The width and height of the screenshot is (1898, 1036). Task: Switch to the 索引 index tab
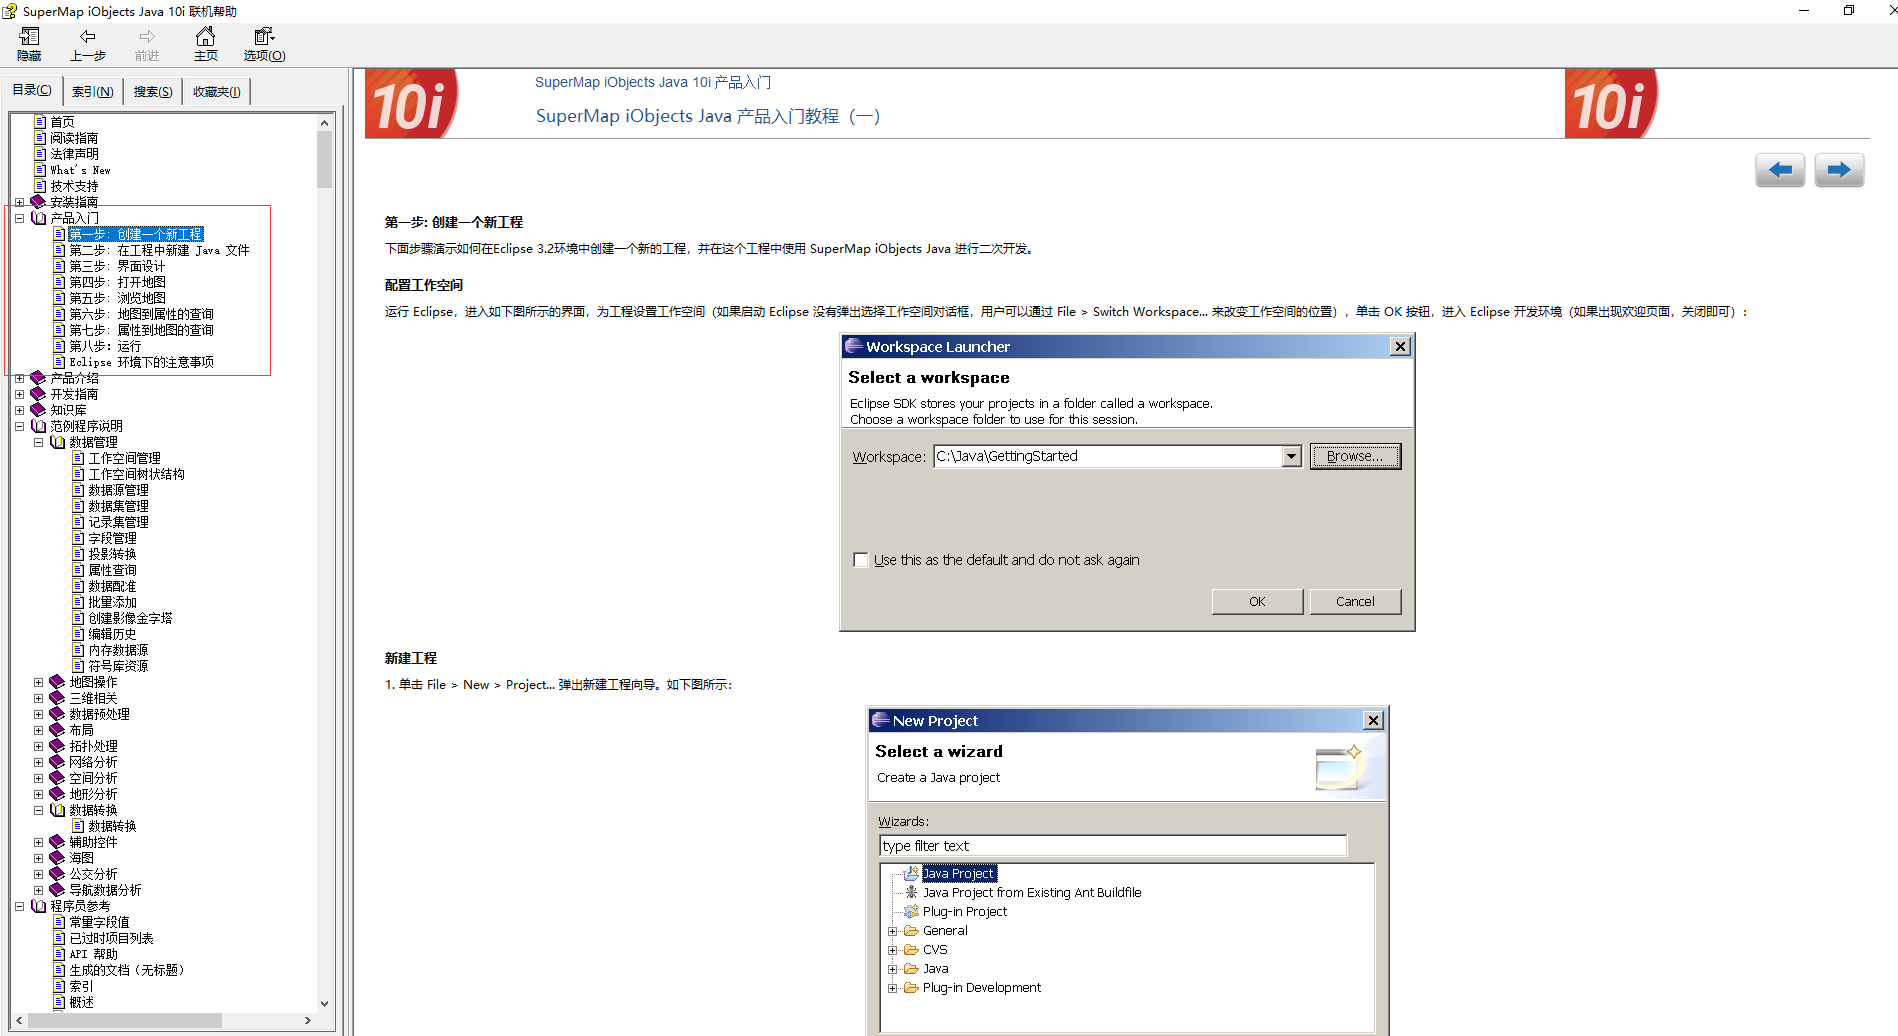pyautogui.click(x=92, y=91)
